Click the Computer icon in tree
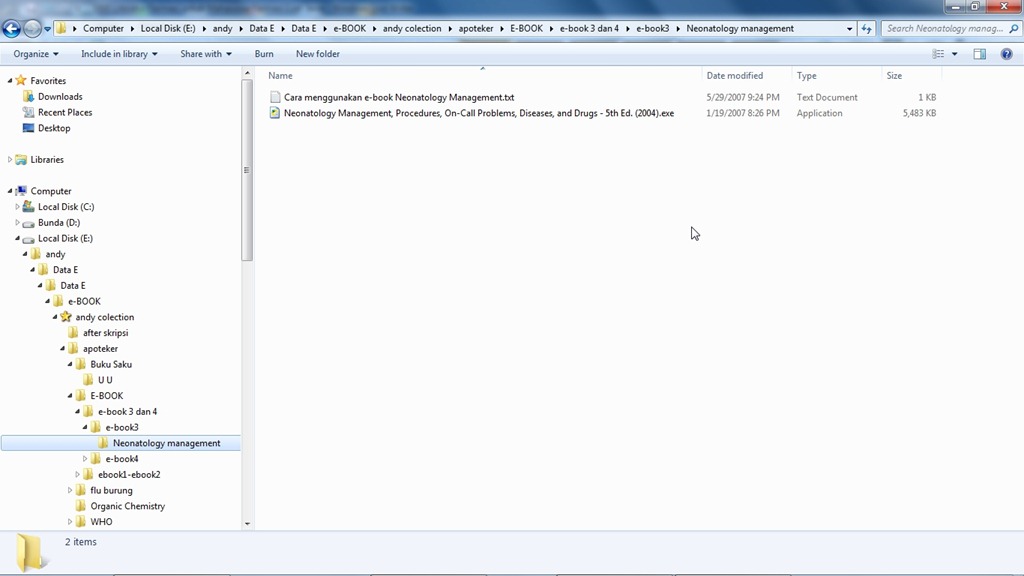 point(21,191)
